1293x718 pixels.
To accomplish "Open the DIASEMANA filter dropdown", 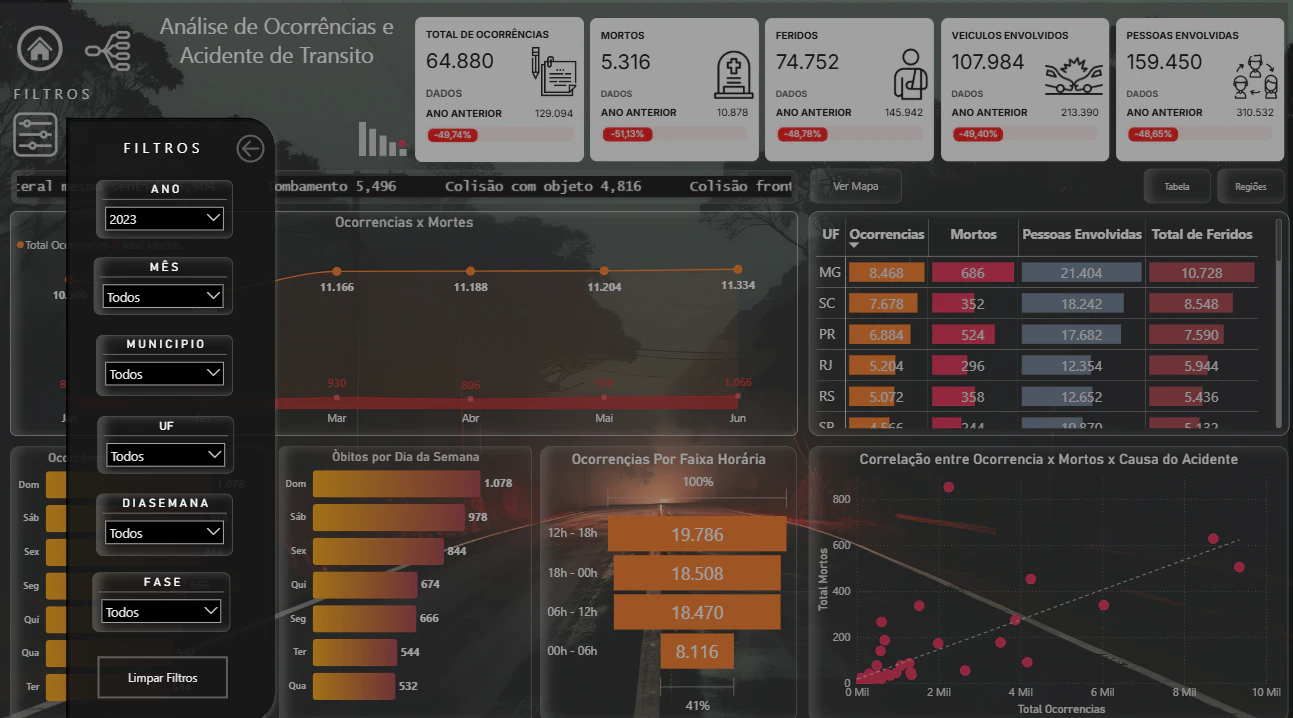I will click(x=164, y=532).
